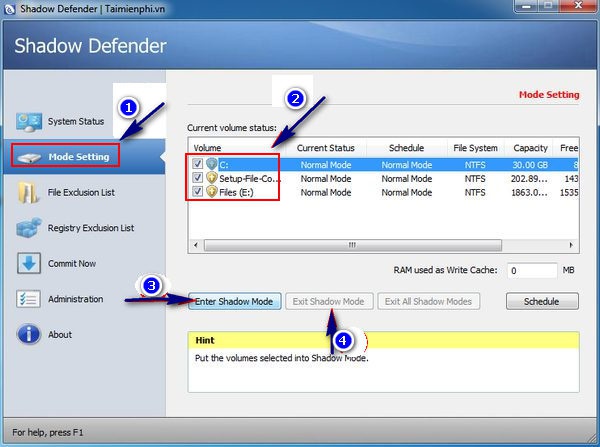
Task: Uncheck the Setup-File-Co volume checkbox
Action: 197,178
